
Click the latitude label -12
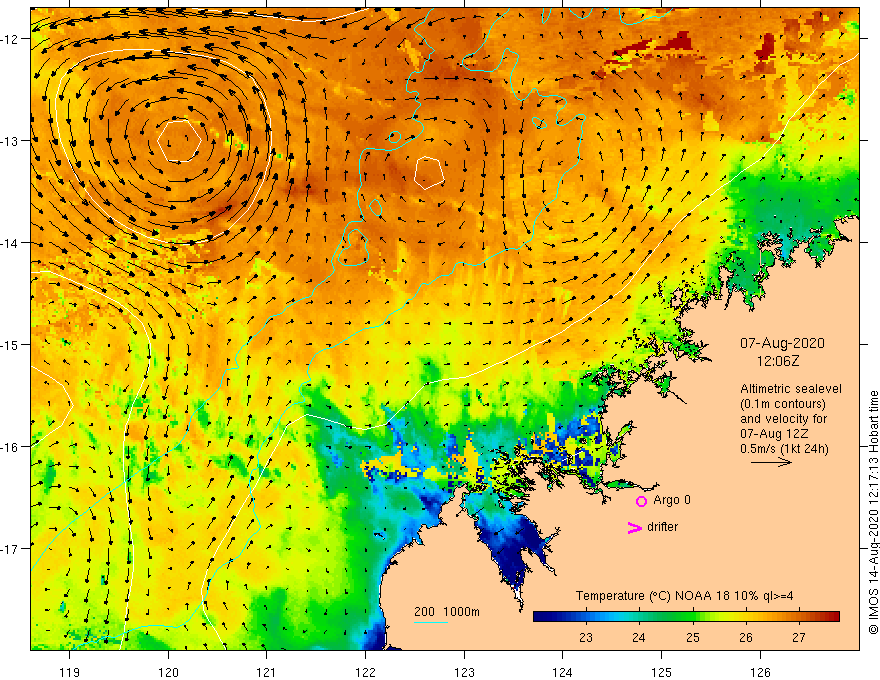pos(11,39)
